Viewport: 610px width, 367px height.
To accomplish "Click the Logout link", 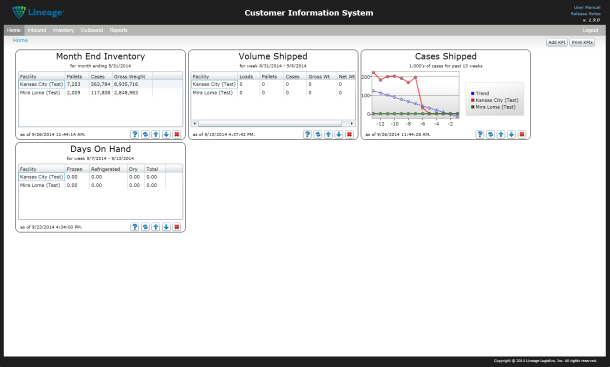I will [x=590, y=30].
